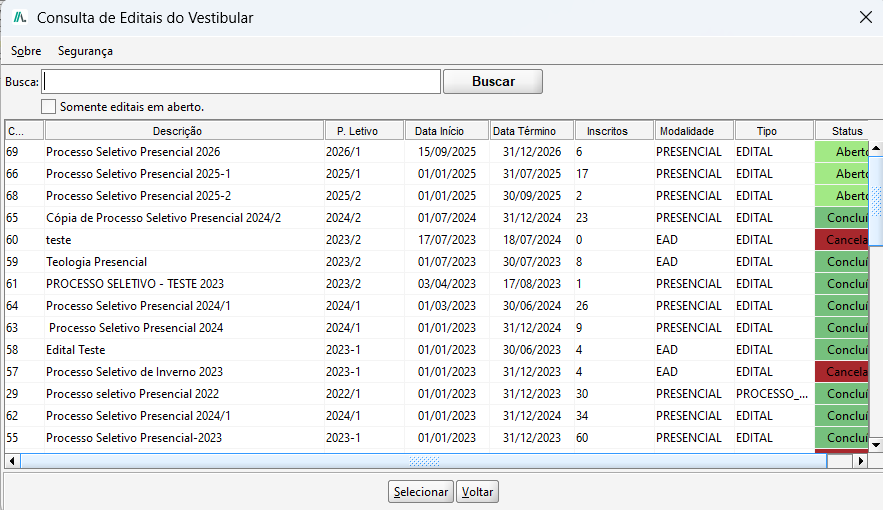Viewport: 883px width, 510px height.
Task: Select row Processo Seletivo Presencial 2025-1
Action: coord(436,174)
